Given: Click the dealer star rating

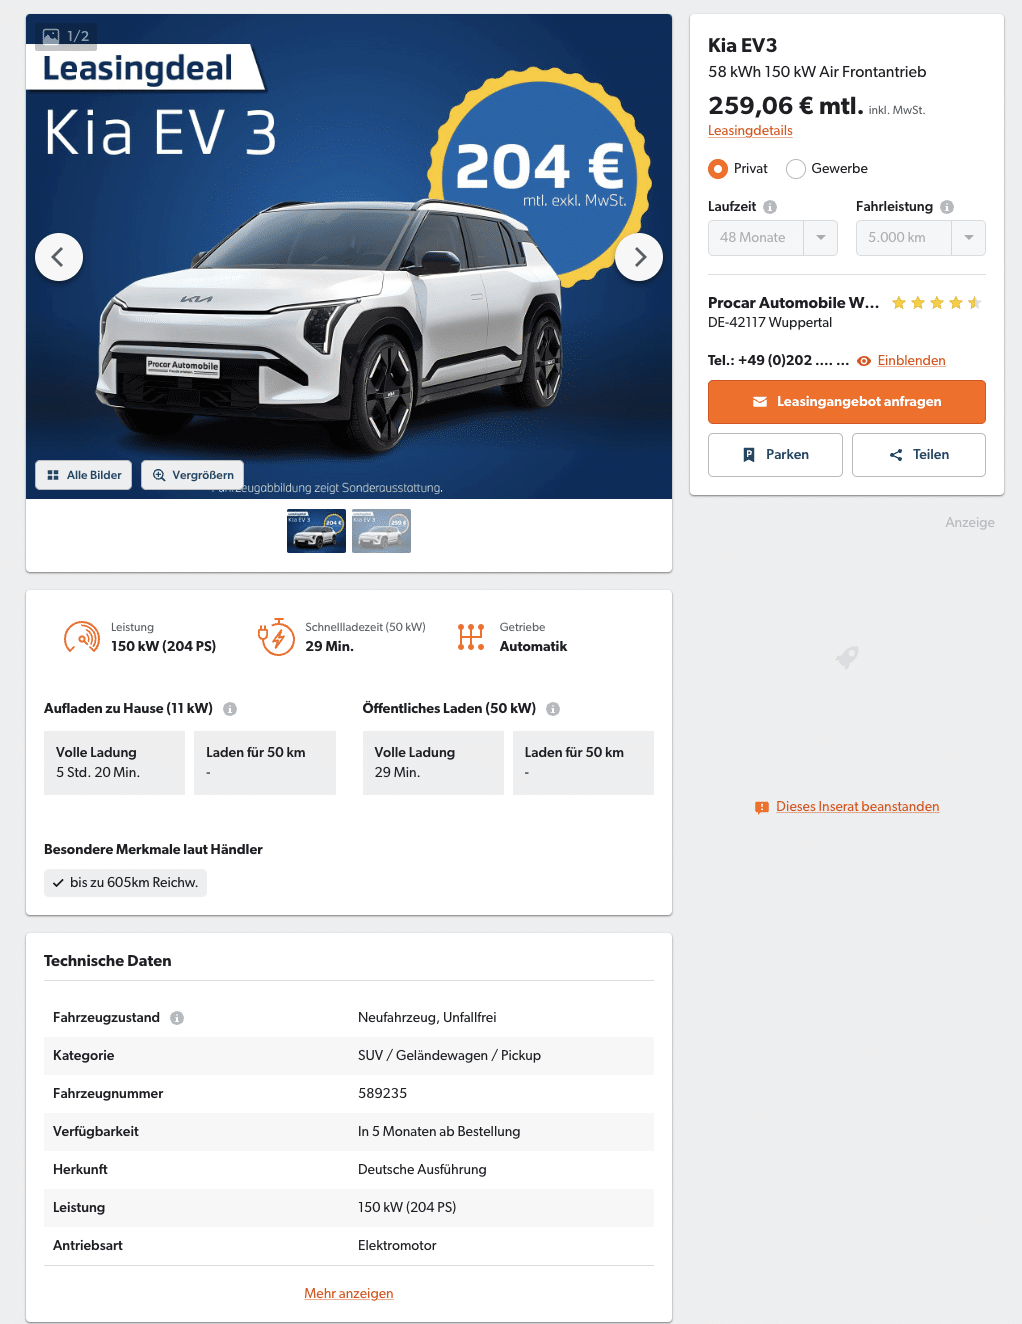Looking at the screenshot, I should point(937,303).
